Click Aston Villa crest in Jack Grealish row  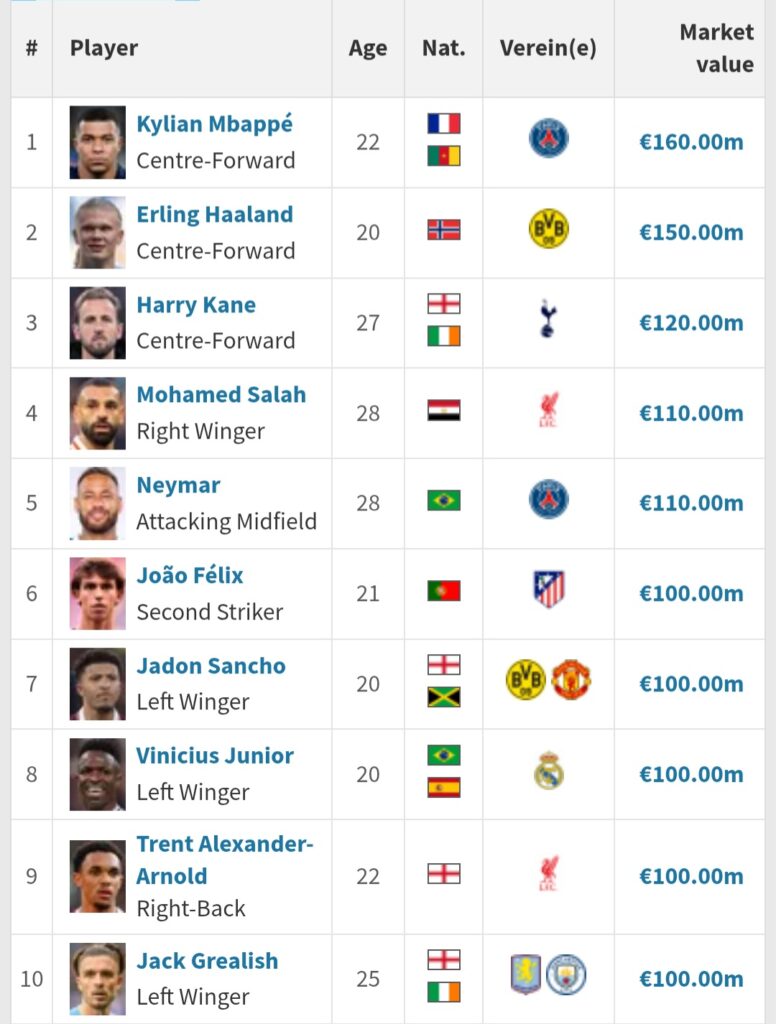point(526,974)
